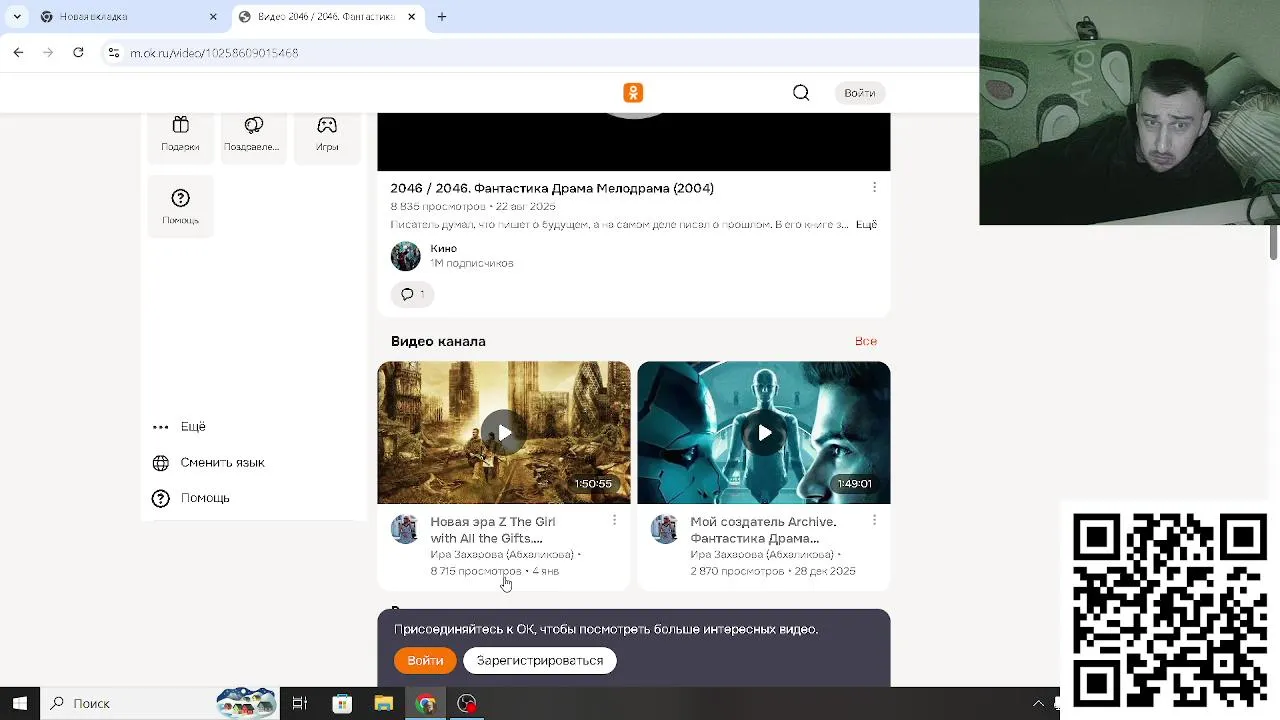Open the tab search dropdown arrow
This screenshot has width=1280, height=720.
tap(17, 17)
